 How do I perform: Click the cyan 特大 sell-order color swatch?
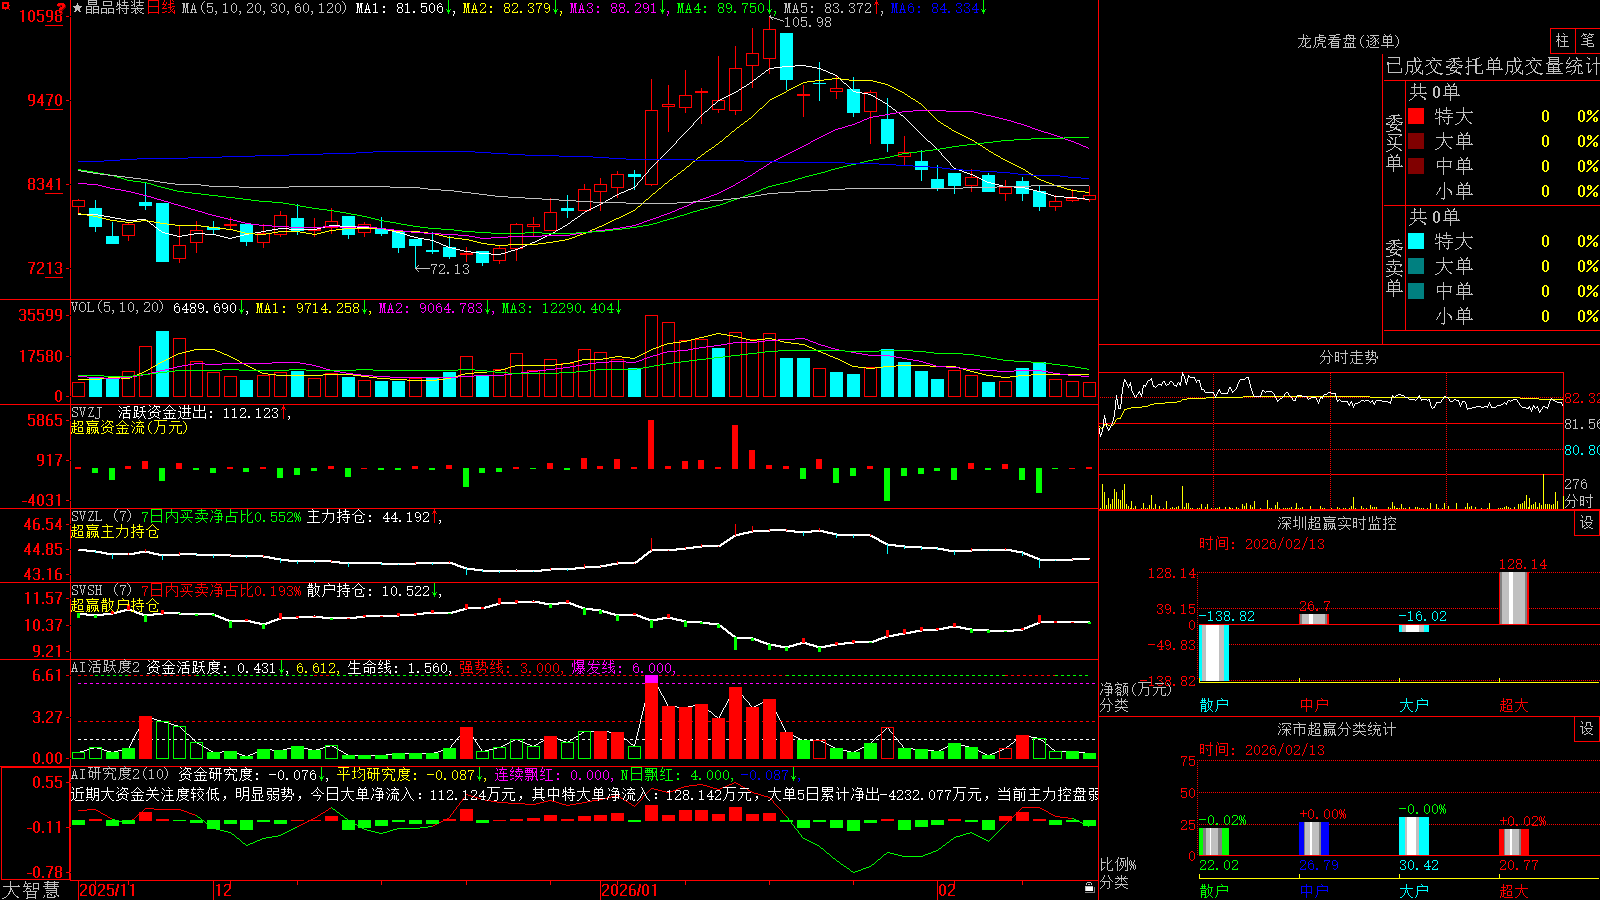point(1416,241)
